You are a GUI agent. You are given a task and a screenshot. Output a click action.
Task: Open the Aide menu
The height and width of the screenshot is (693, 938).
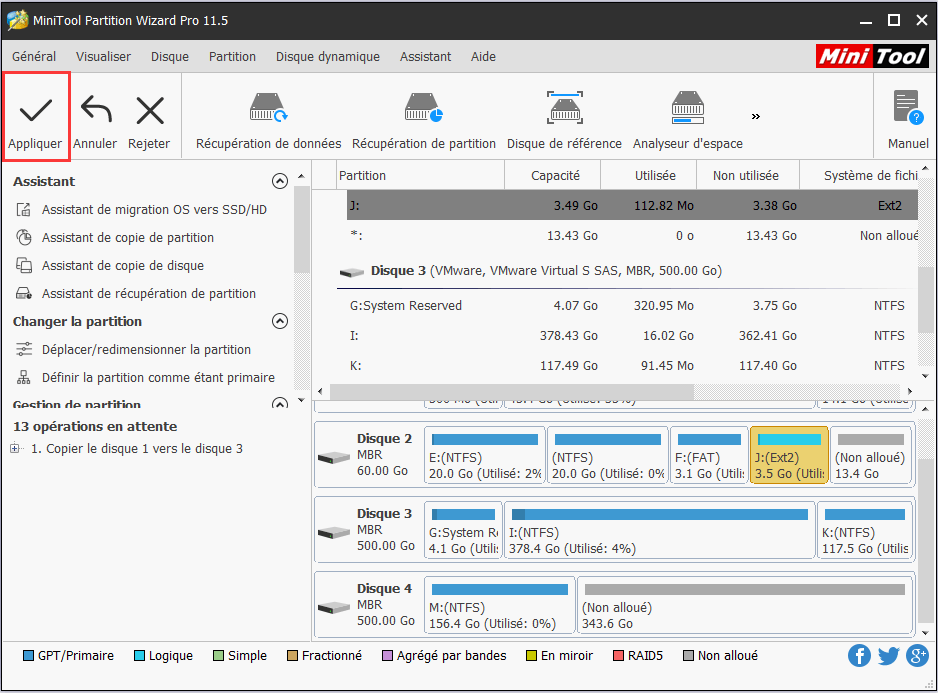point(483,57)
